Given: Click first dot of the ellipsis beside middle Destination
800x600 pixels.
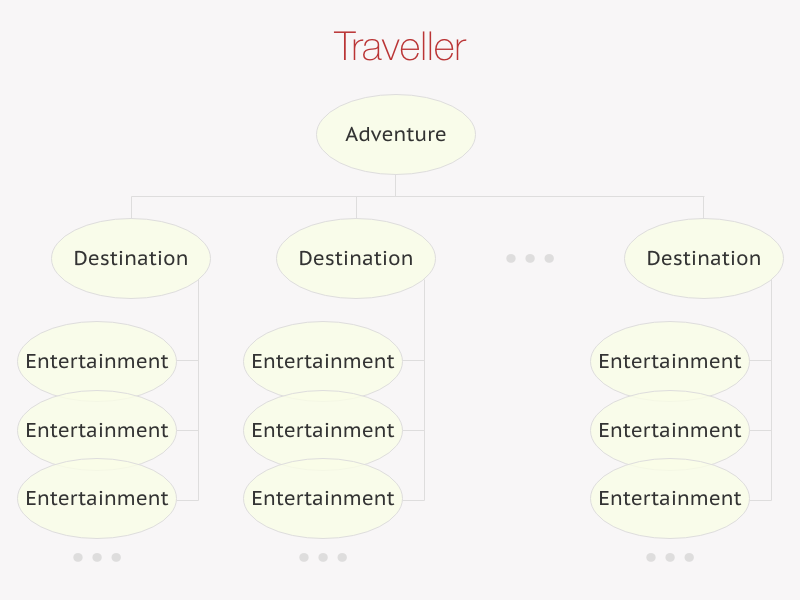Looking at the screenshot, I should 511,258.
